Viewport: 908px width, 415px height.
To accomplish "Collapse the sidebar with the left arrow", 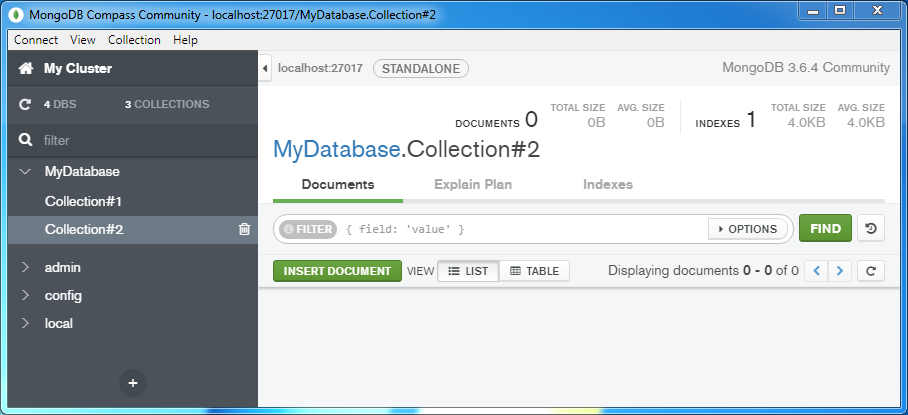I will point(265,69).
